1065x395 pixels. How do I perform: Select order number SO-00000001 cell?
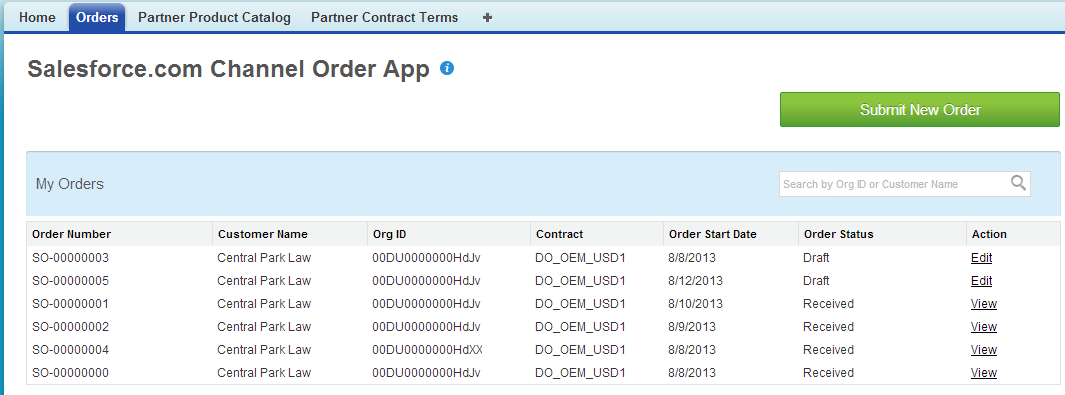coord(70,303)
